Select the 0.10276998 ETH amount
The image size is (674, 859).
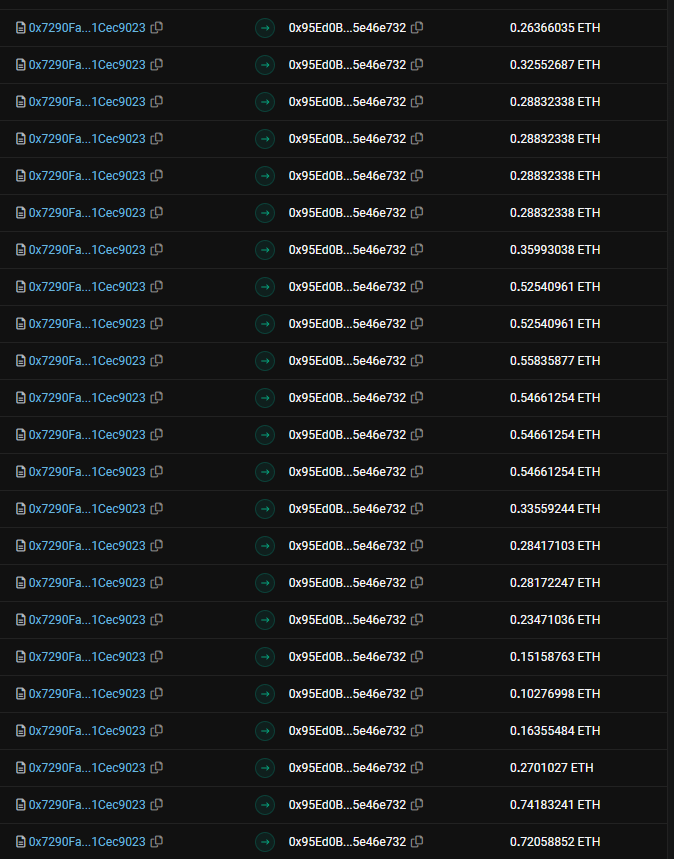coord(555,694)
